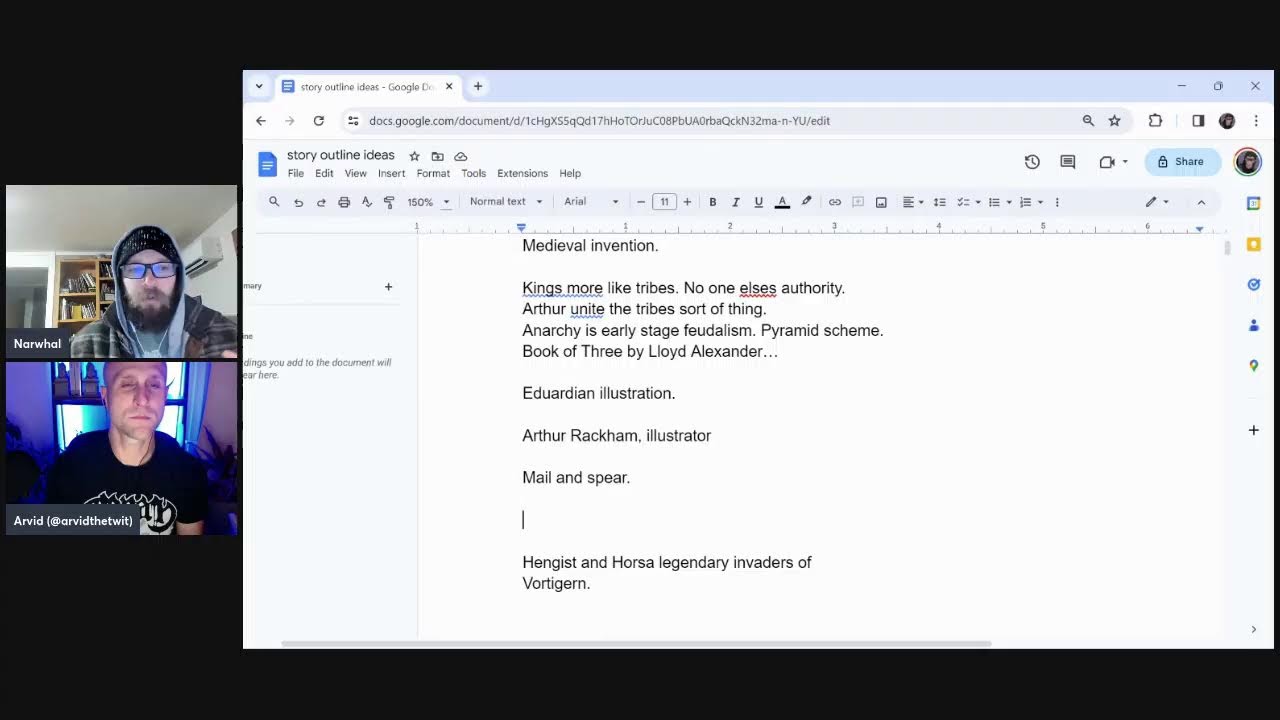Open the comments history icon
The image size is (1280, 720).
tap(1067, 162)
